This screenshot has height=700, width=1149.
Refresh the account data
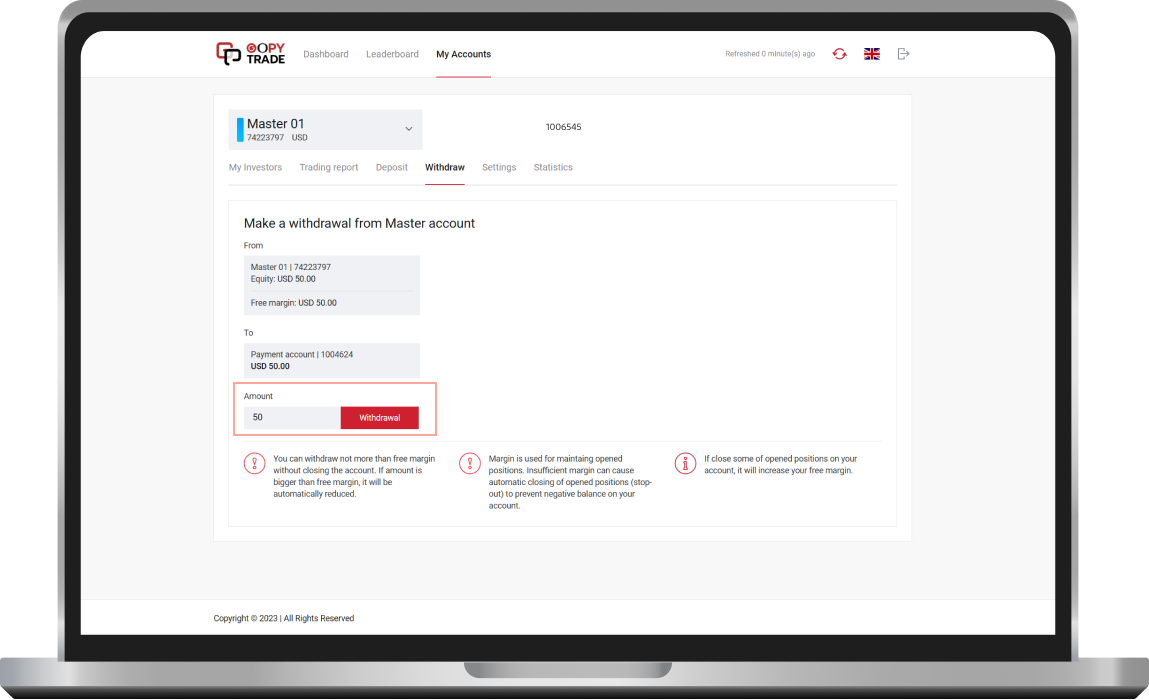pos(839,53)
